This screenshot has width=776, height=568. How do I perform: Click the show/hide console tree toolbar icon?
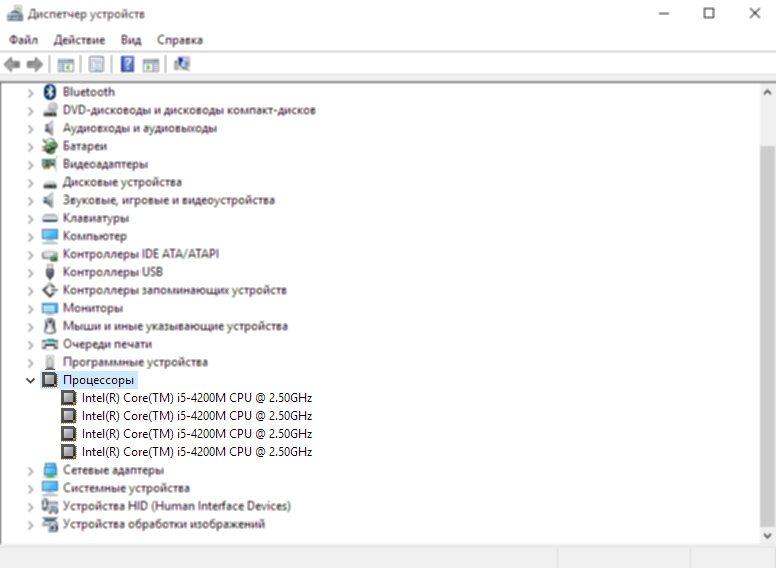(65, 64)
